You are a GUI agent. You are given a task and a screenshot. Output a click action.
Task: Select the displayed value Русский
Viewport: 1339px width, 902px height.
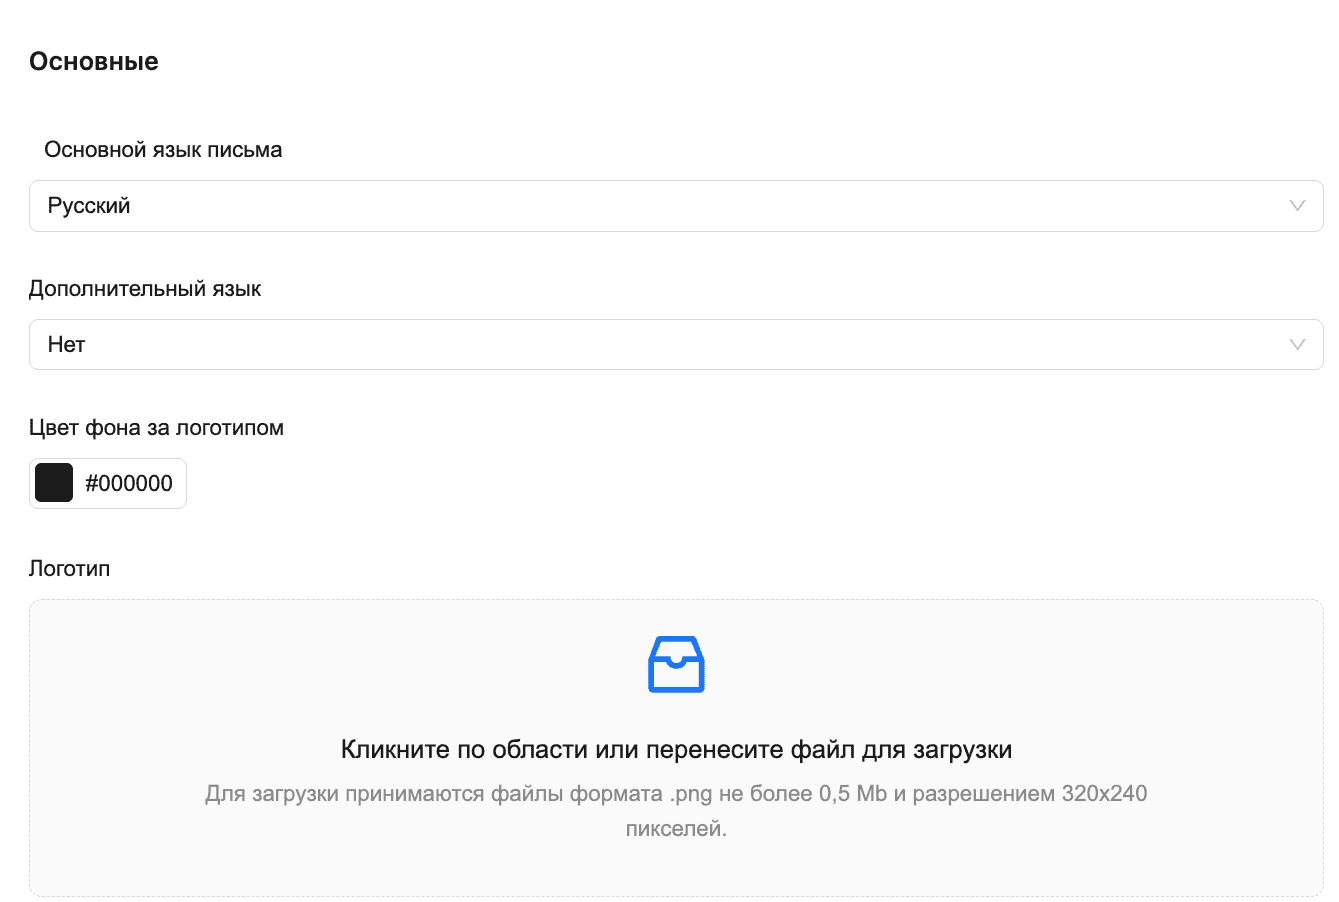coord(89,206)
